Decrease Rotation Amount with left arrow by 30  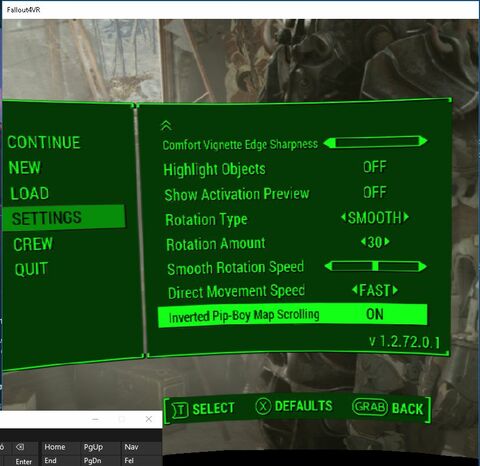[363, 241]
